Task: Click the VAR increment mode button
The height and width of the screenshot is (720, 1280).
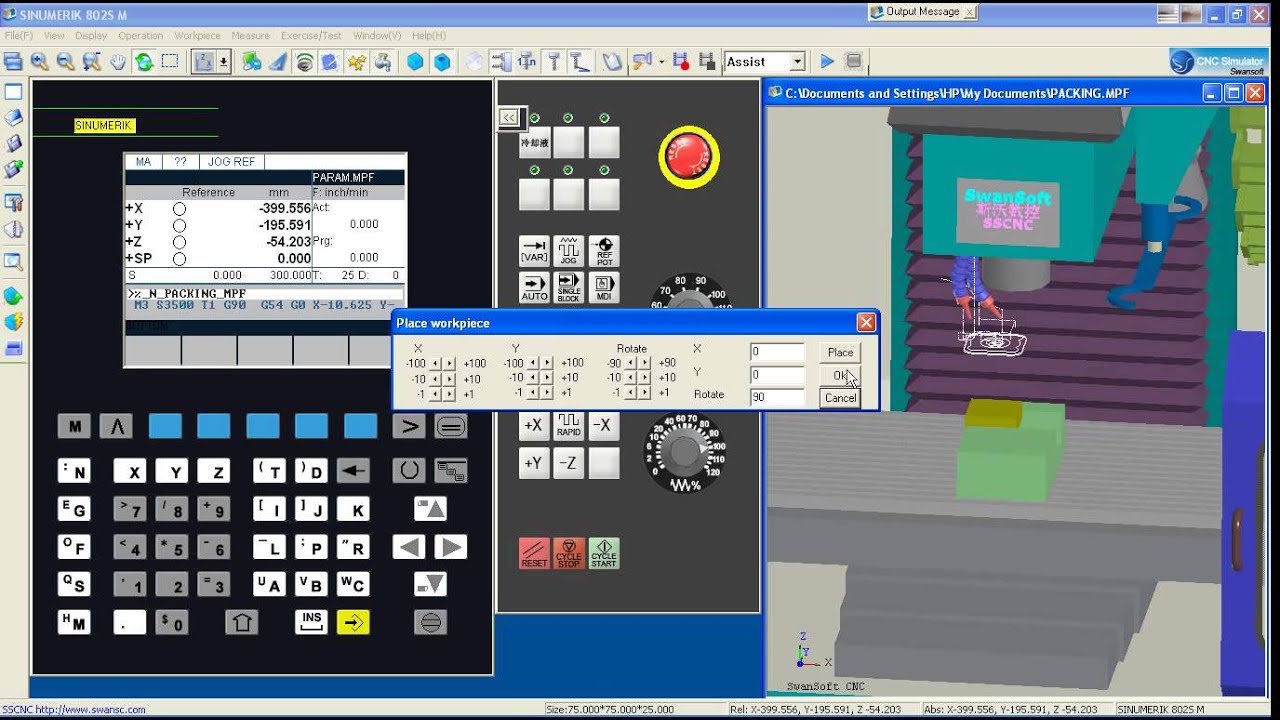Action: point(534,251)
